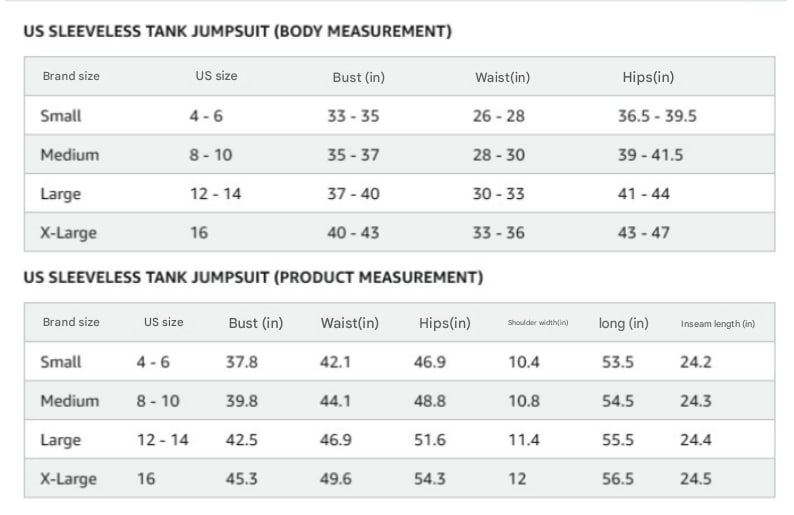Click the 44.1 waist value for Medium

pyautogui.click(x=335, y=401)
